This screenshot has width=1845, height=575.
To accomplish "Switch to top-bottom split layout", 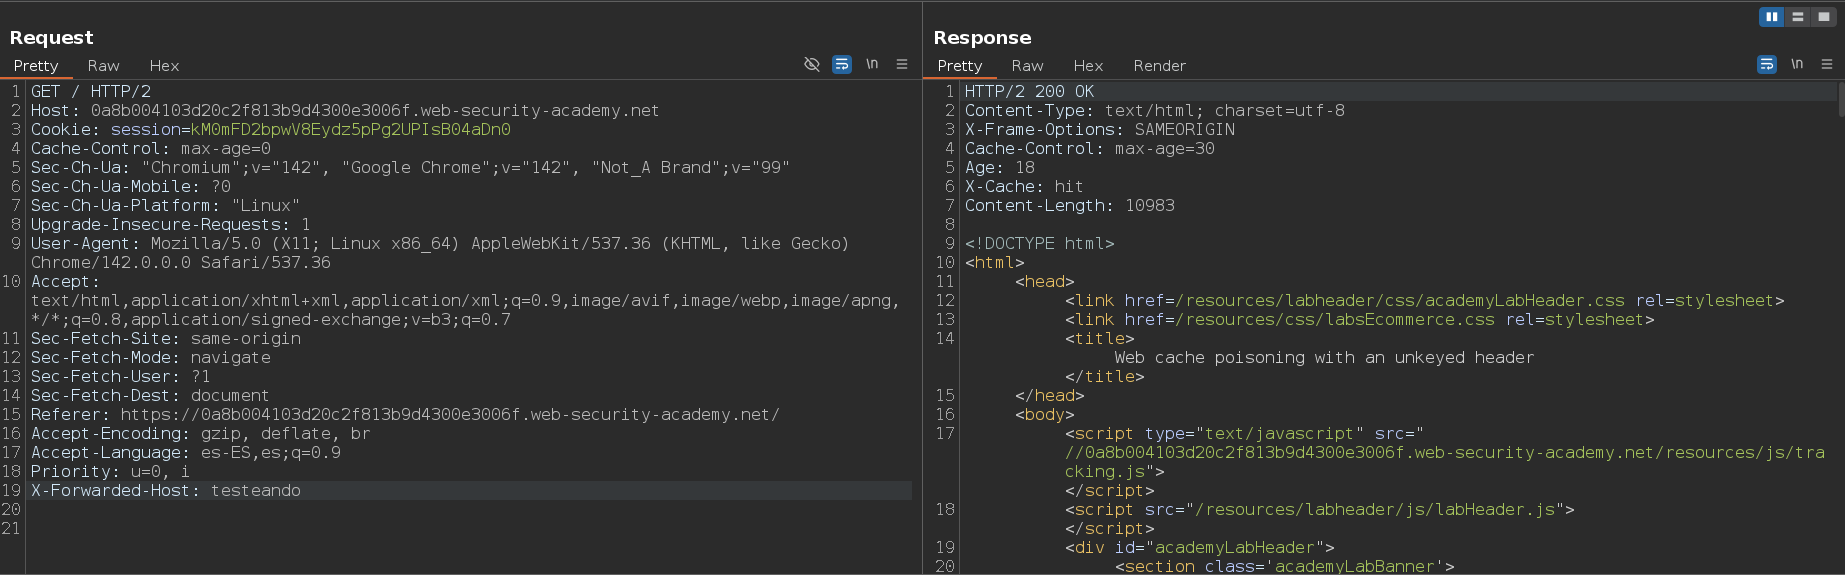I will click(1797, 17).
